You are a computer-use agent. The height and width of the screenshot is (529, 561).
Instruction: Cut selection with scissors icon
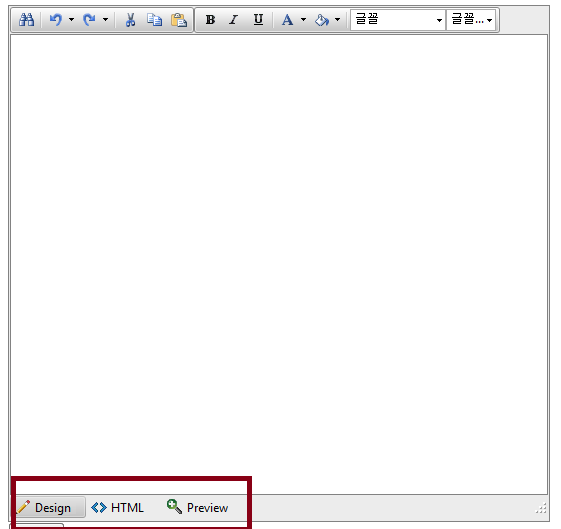point(130,20)
